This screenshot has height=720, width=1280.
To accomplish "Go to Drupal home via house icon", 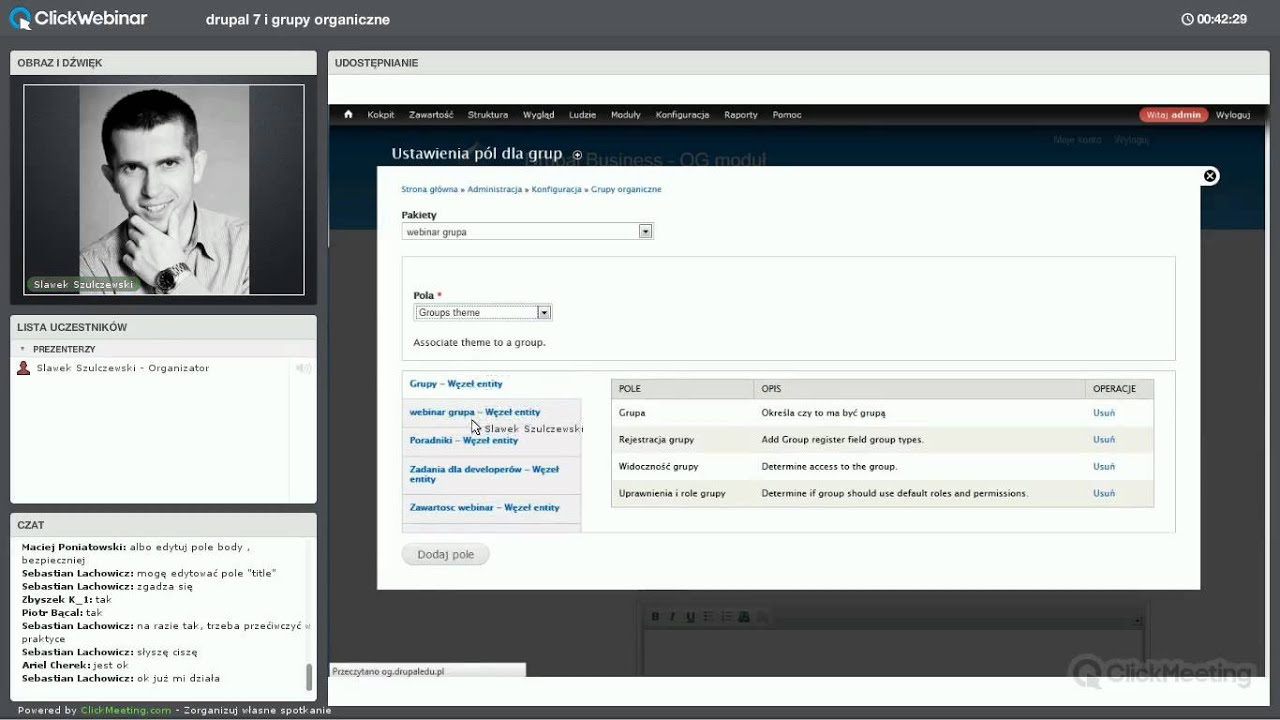I will click(348, 114).
